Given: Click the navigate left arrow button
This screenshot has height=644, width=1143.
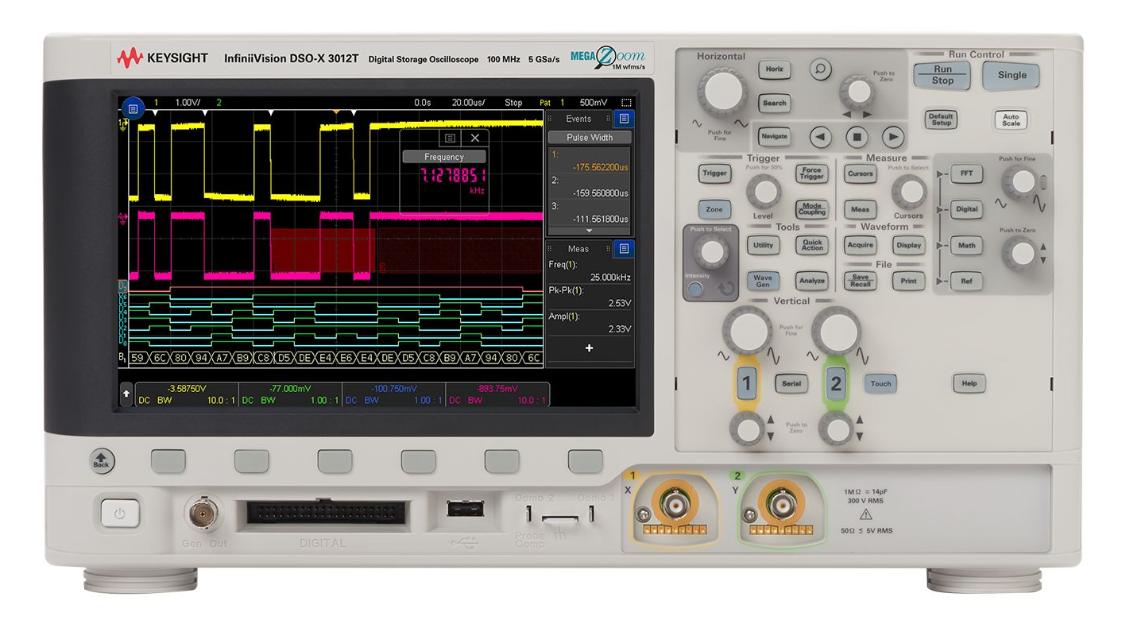Looking at the screenshot, I should pyautogui.click(x=821, y=136).
